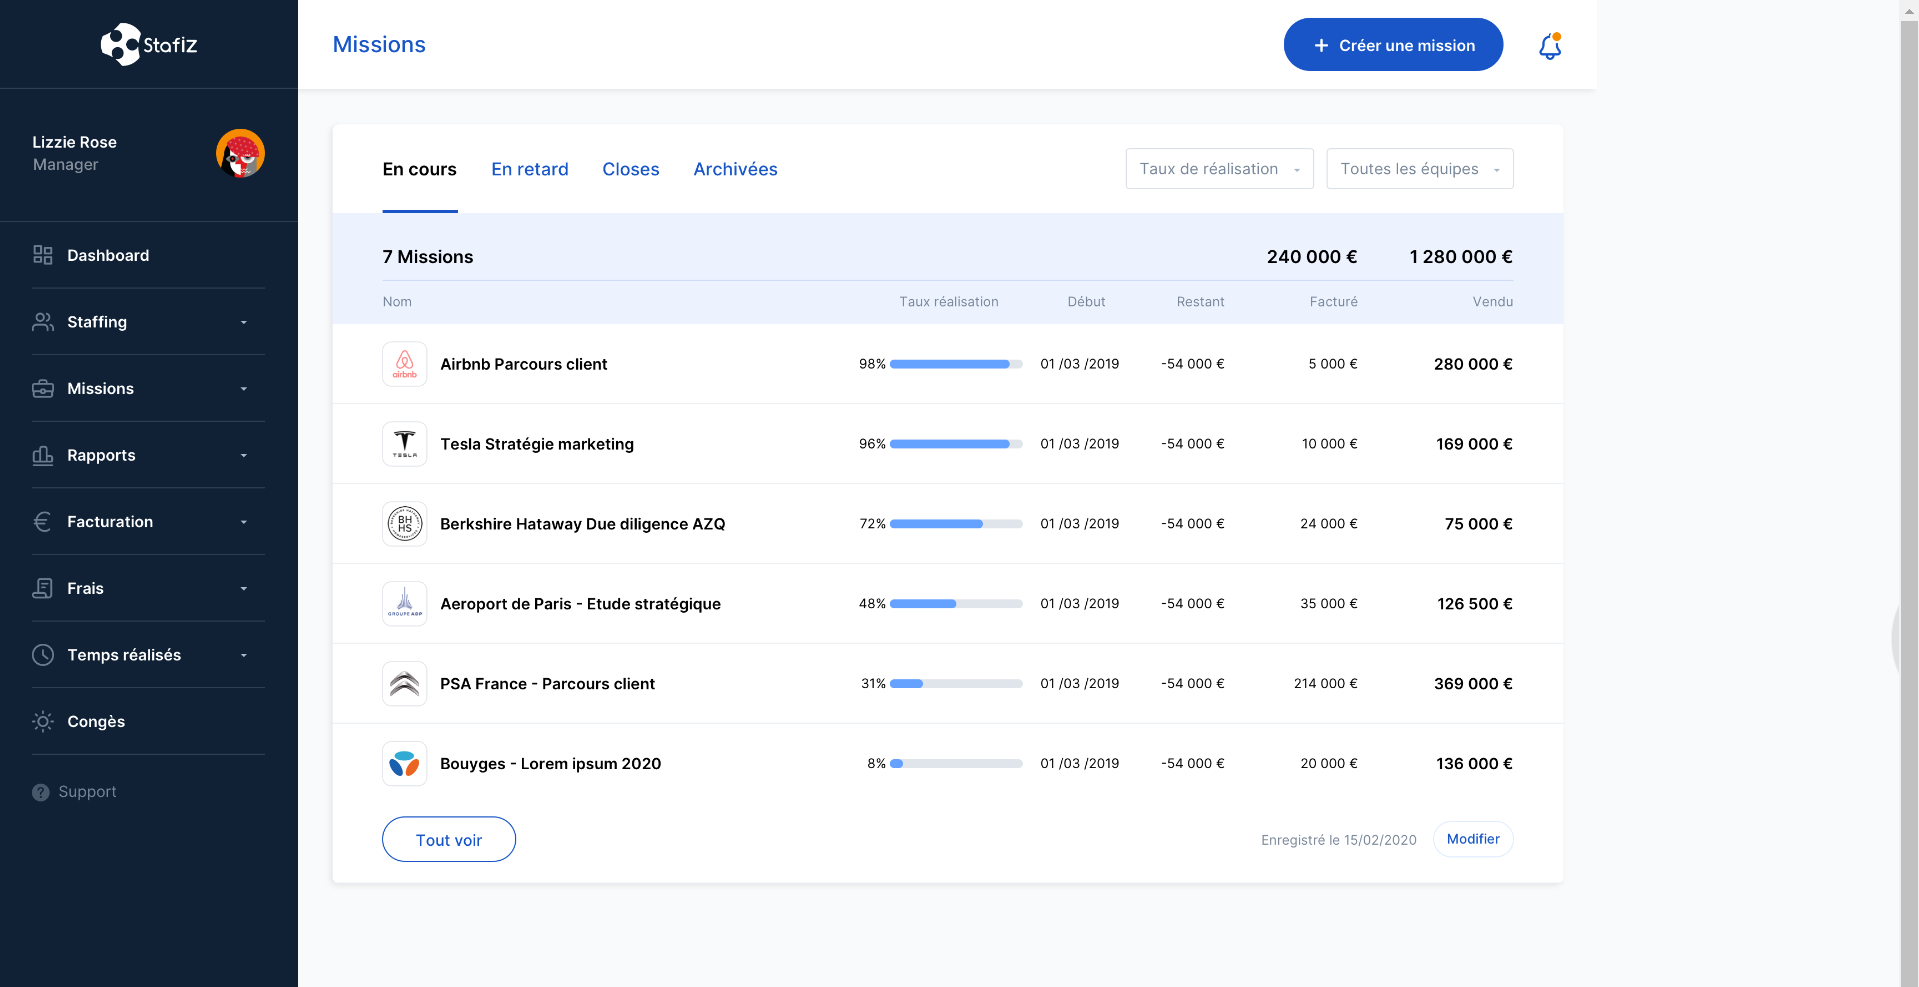Click the Tesla logo icon
This screenshot has width=1919, height=987.
[404, 444]
